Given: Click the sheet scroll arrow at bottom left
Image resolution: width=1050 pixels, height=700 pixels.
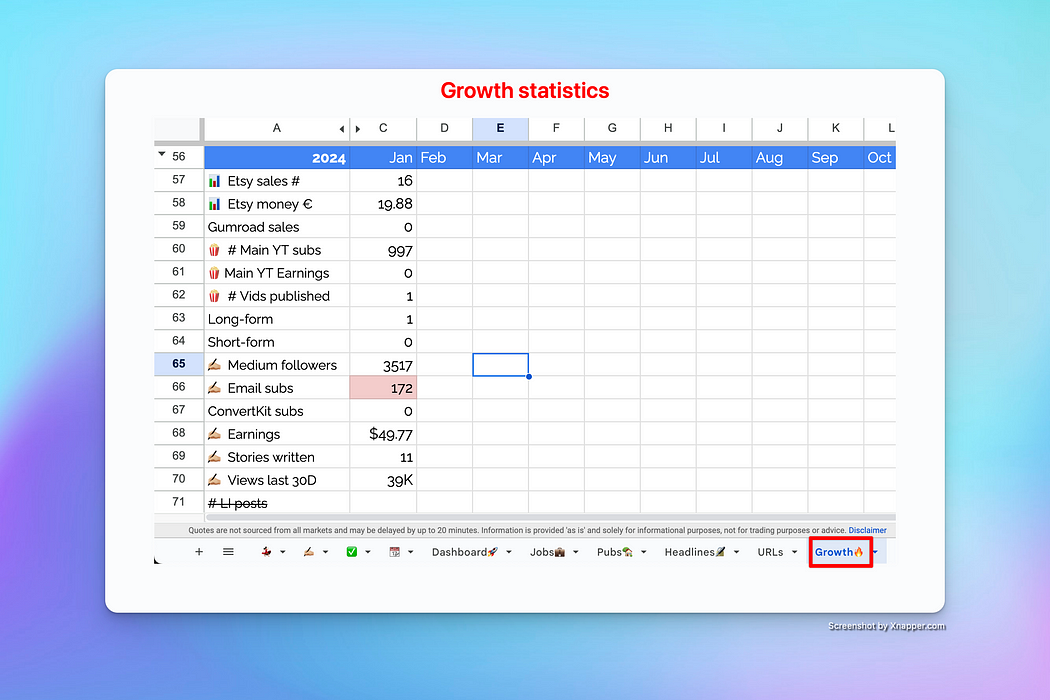Looking at the screenshot, I should (x=157, y=560).
